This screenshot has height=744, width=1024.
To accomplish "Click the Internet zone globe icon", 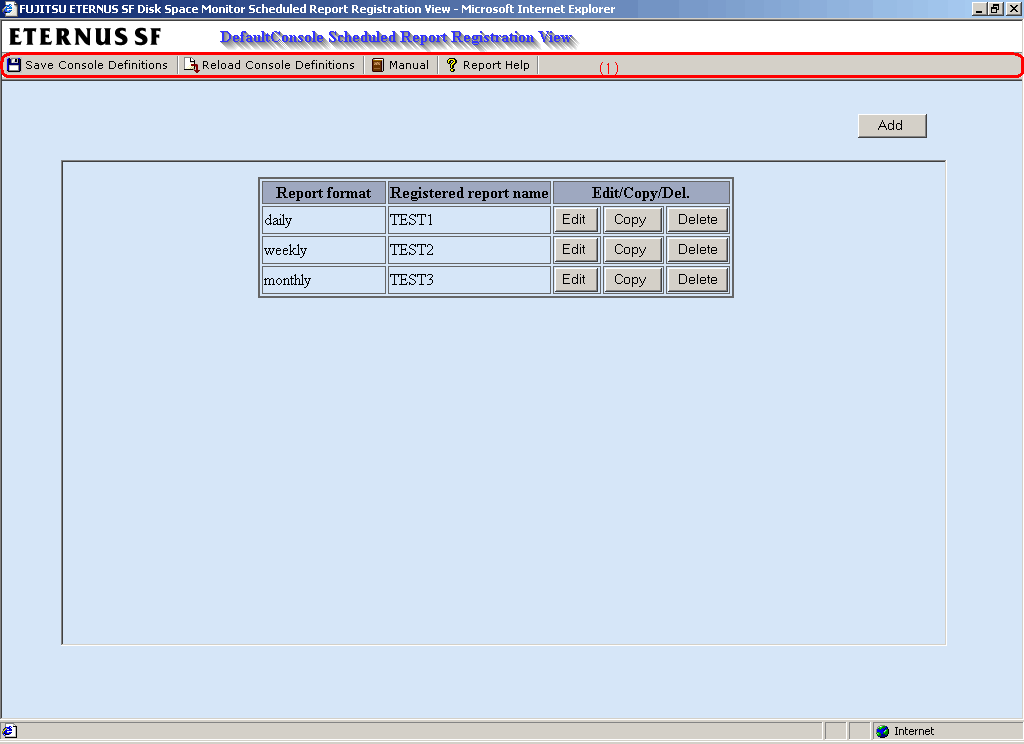I will 882,731.
